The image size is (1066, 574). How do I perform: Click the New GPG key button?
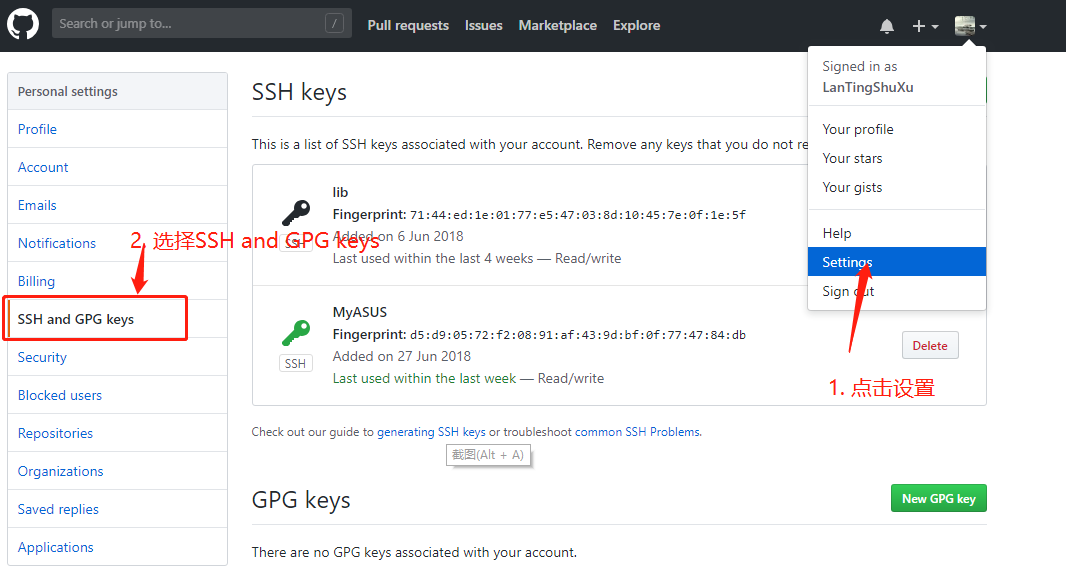point(939,499)
